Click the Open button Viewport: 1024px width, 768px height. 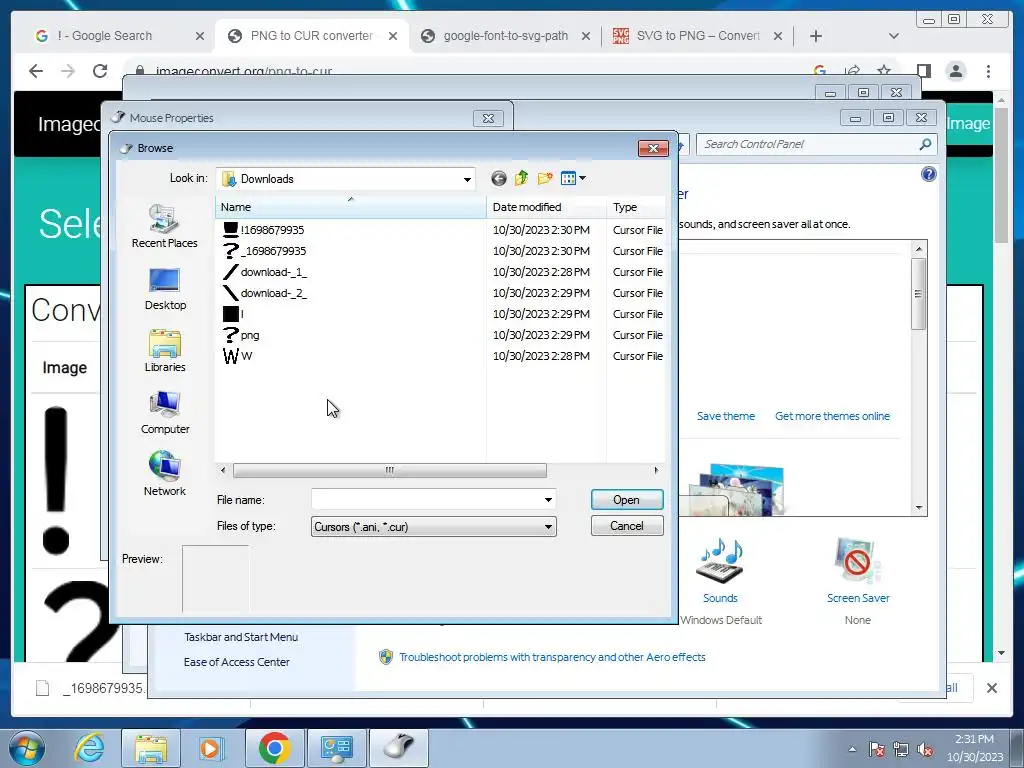pyautogui.click(x=626, y=500)
